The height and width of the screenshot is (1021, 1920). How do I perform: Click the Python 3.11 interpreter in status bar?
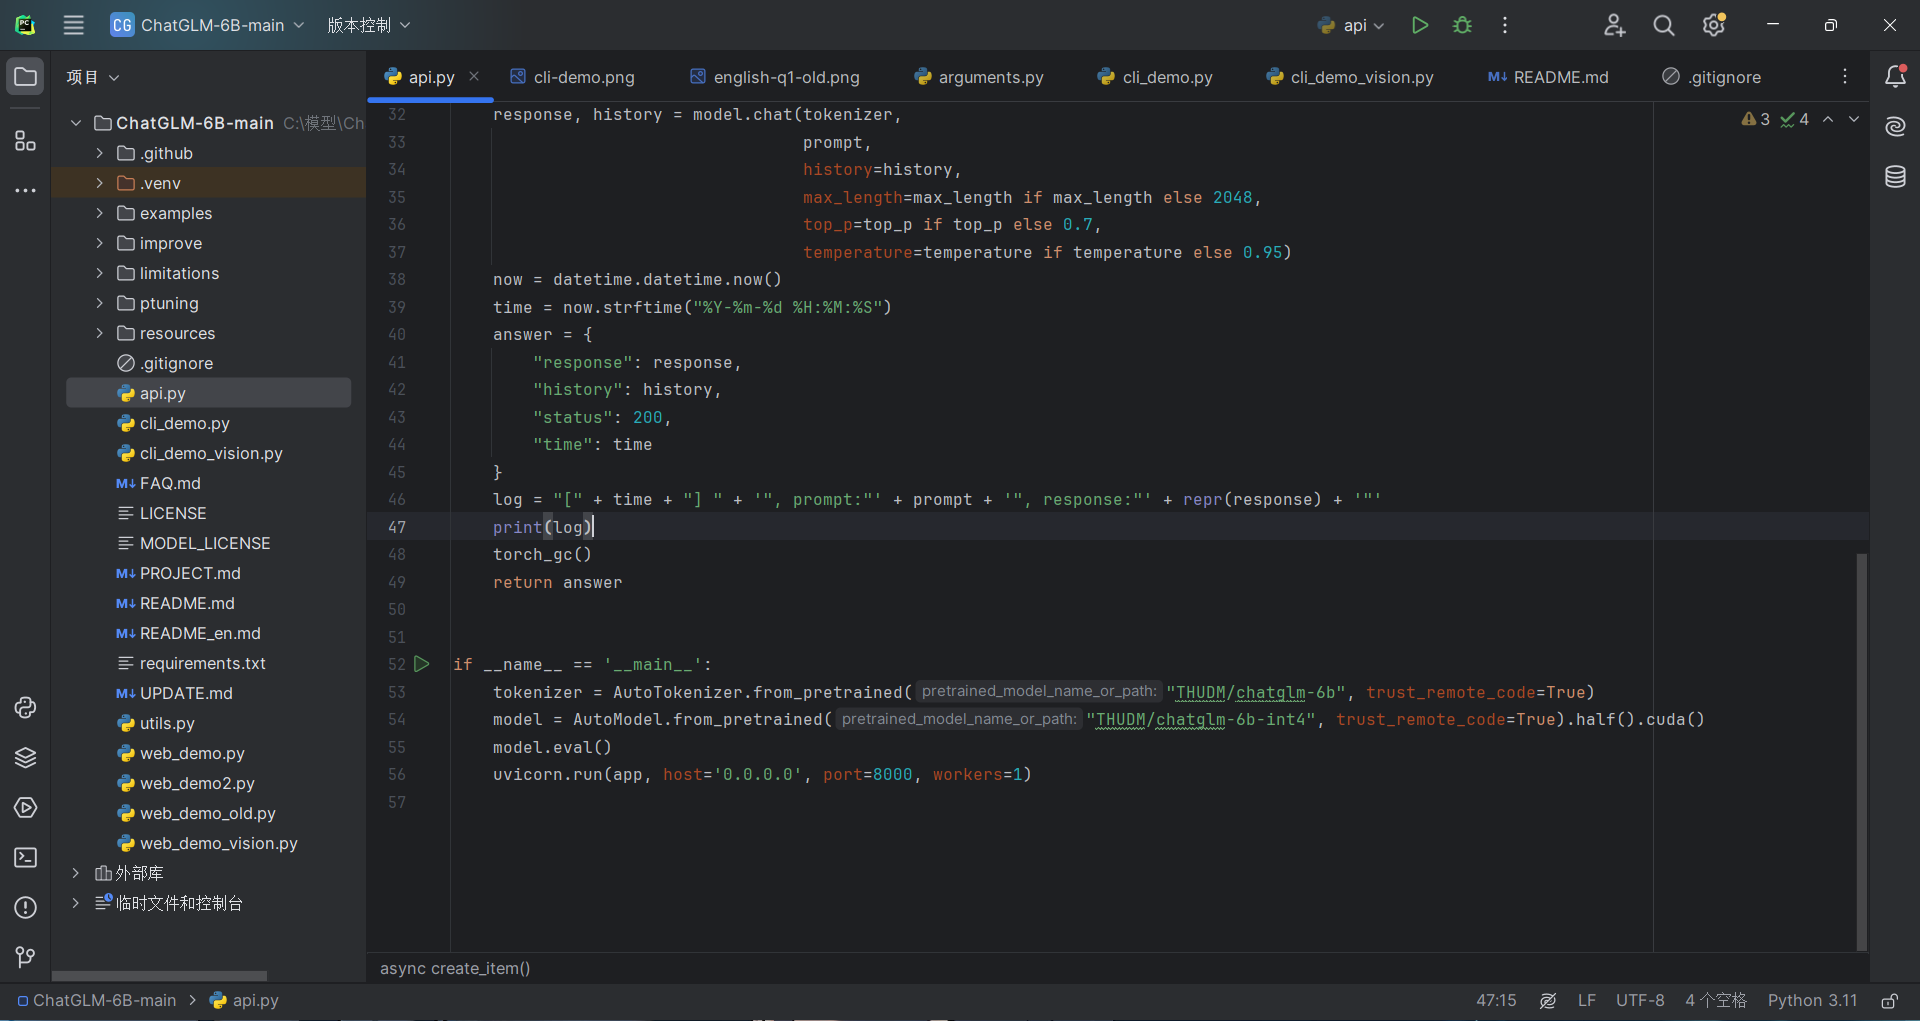point(1811,1001)
